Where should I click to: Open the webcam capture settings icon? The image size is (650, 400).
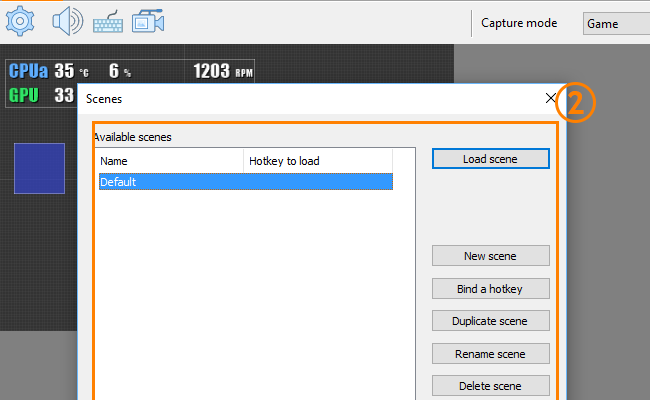tap(148, 21)
